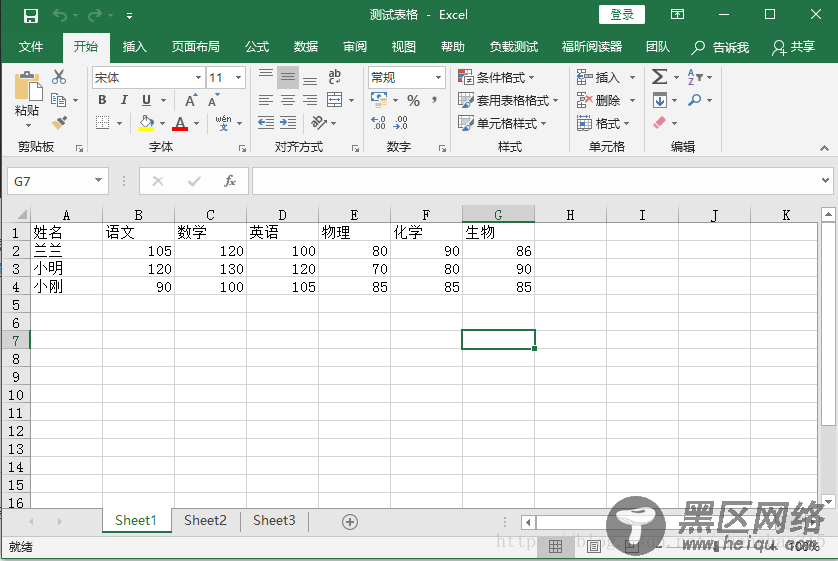Image resolution: width=838 pixels, height=561 pixels.
Task: Click increase indent icon
Action: pos(288,123)
